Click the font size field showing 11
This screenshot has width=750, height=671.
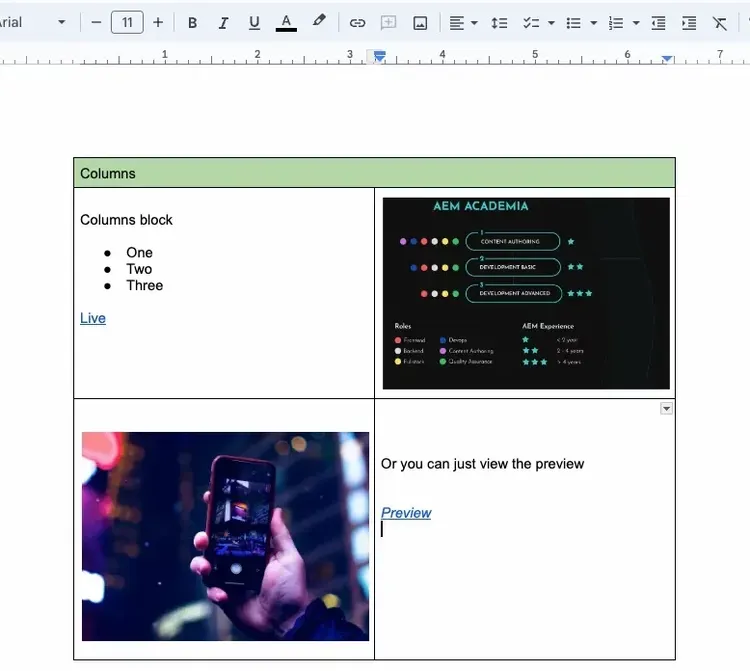pos(127,22)
